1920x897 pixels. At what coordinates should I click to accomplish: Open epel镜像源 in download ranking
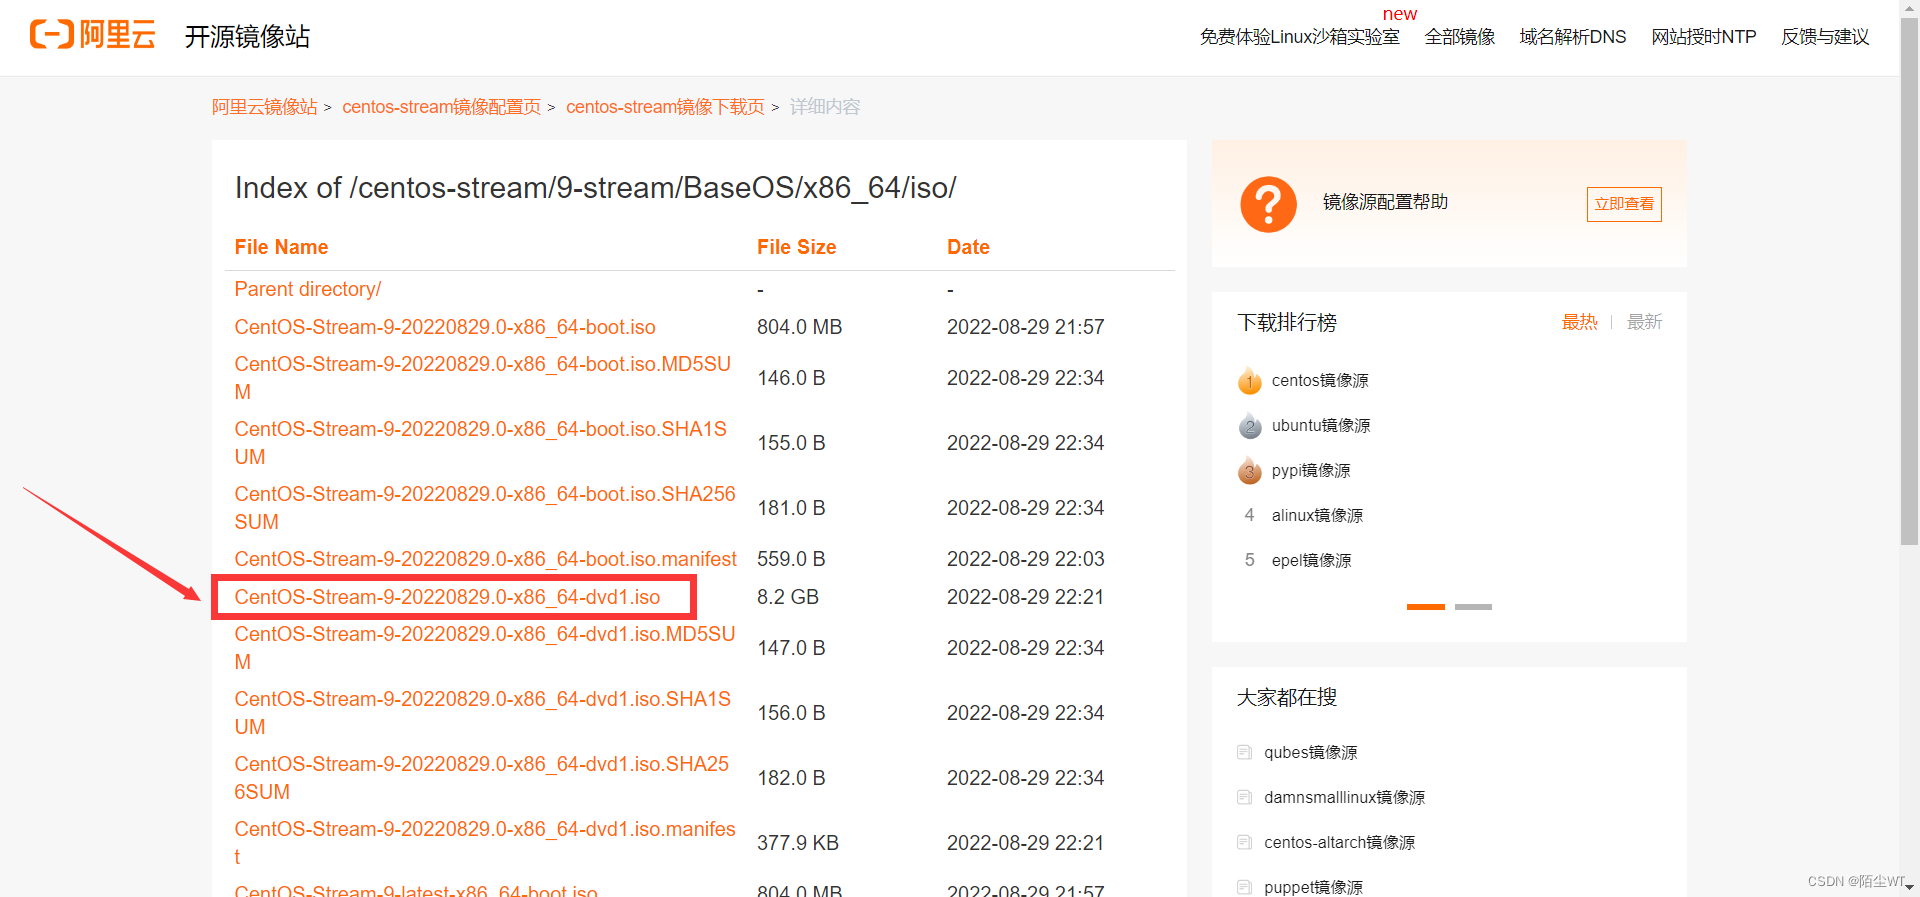click(x=1311, y=561)
